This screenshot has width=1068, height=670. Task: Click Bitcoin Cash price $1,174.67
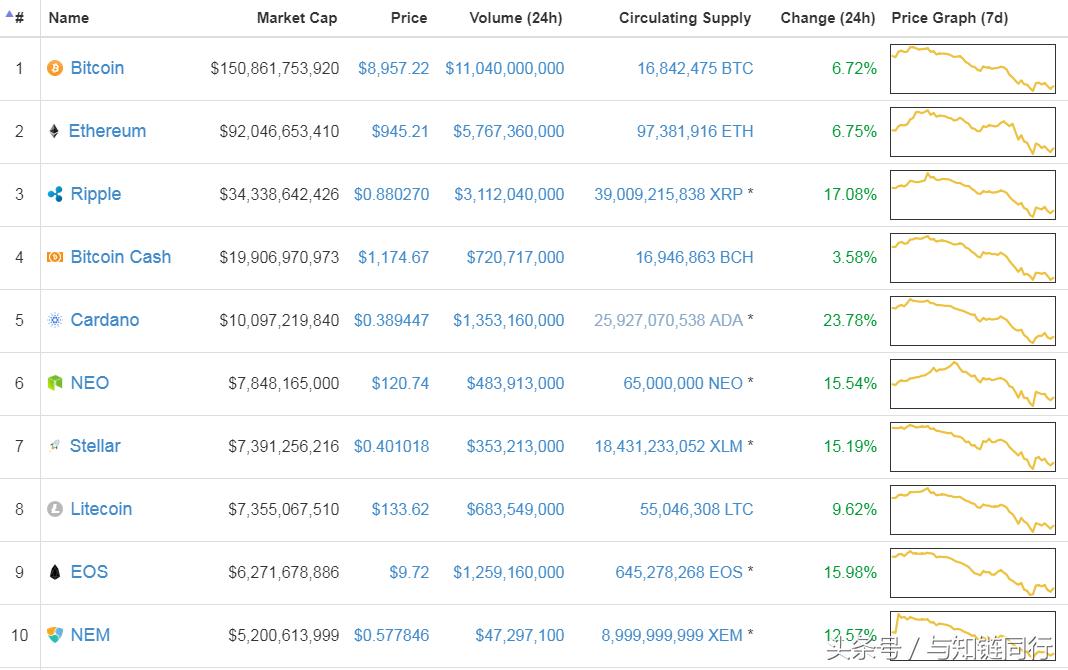(394, 257)
